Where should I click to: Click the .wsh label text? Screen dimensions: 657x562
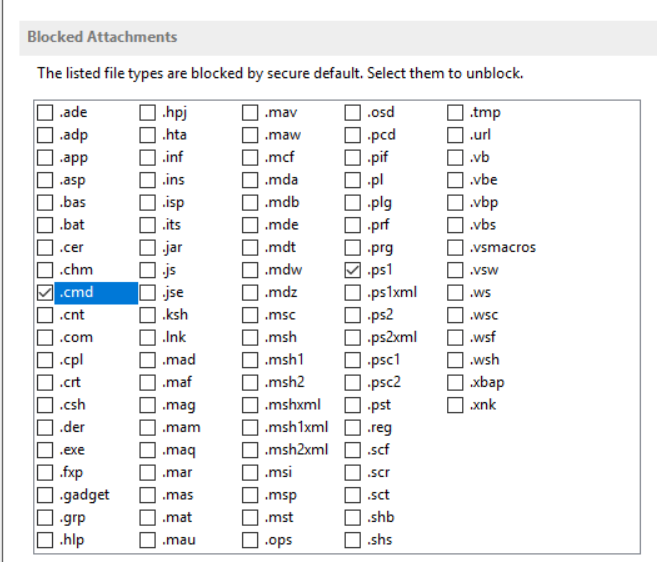point(485,360)
